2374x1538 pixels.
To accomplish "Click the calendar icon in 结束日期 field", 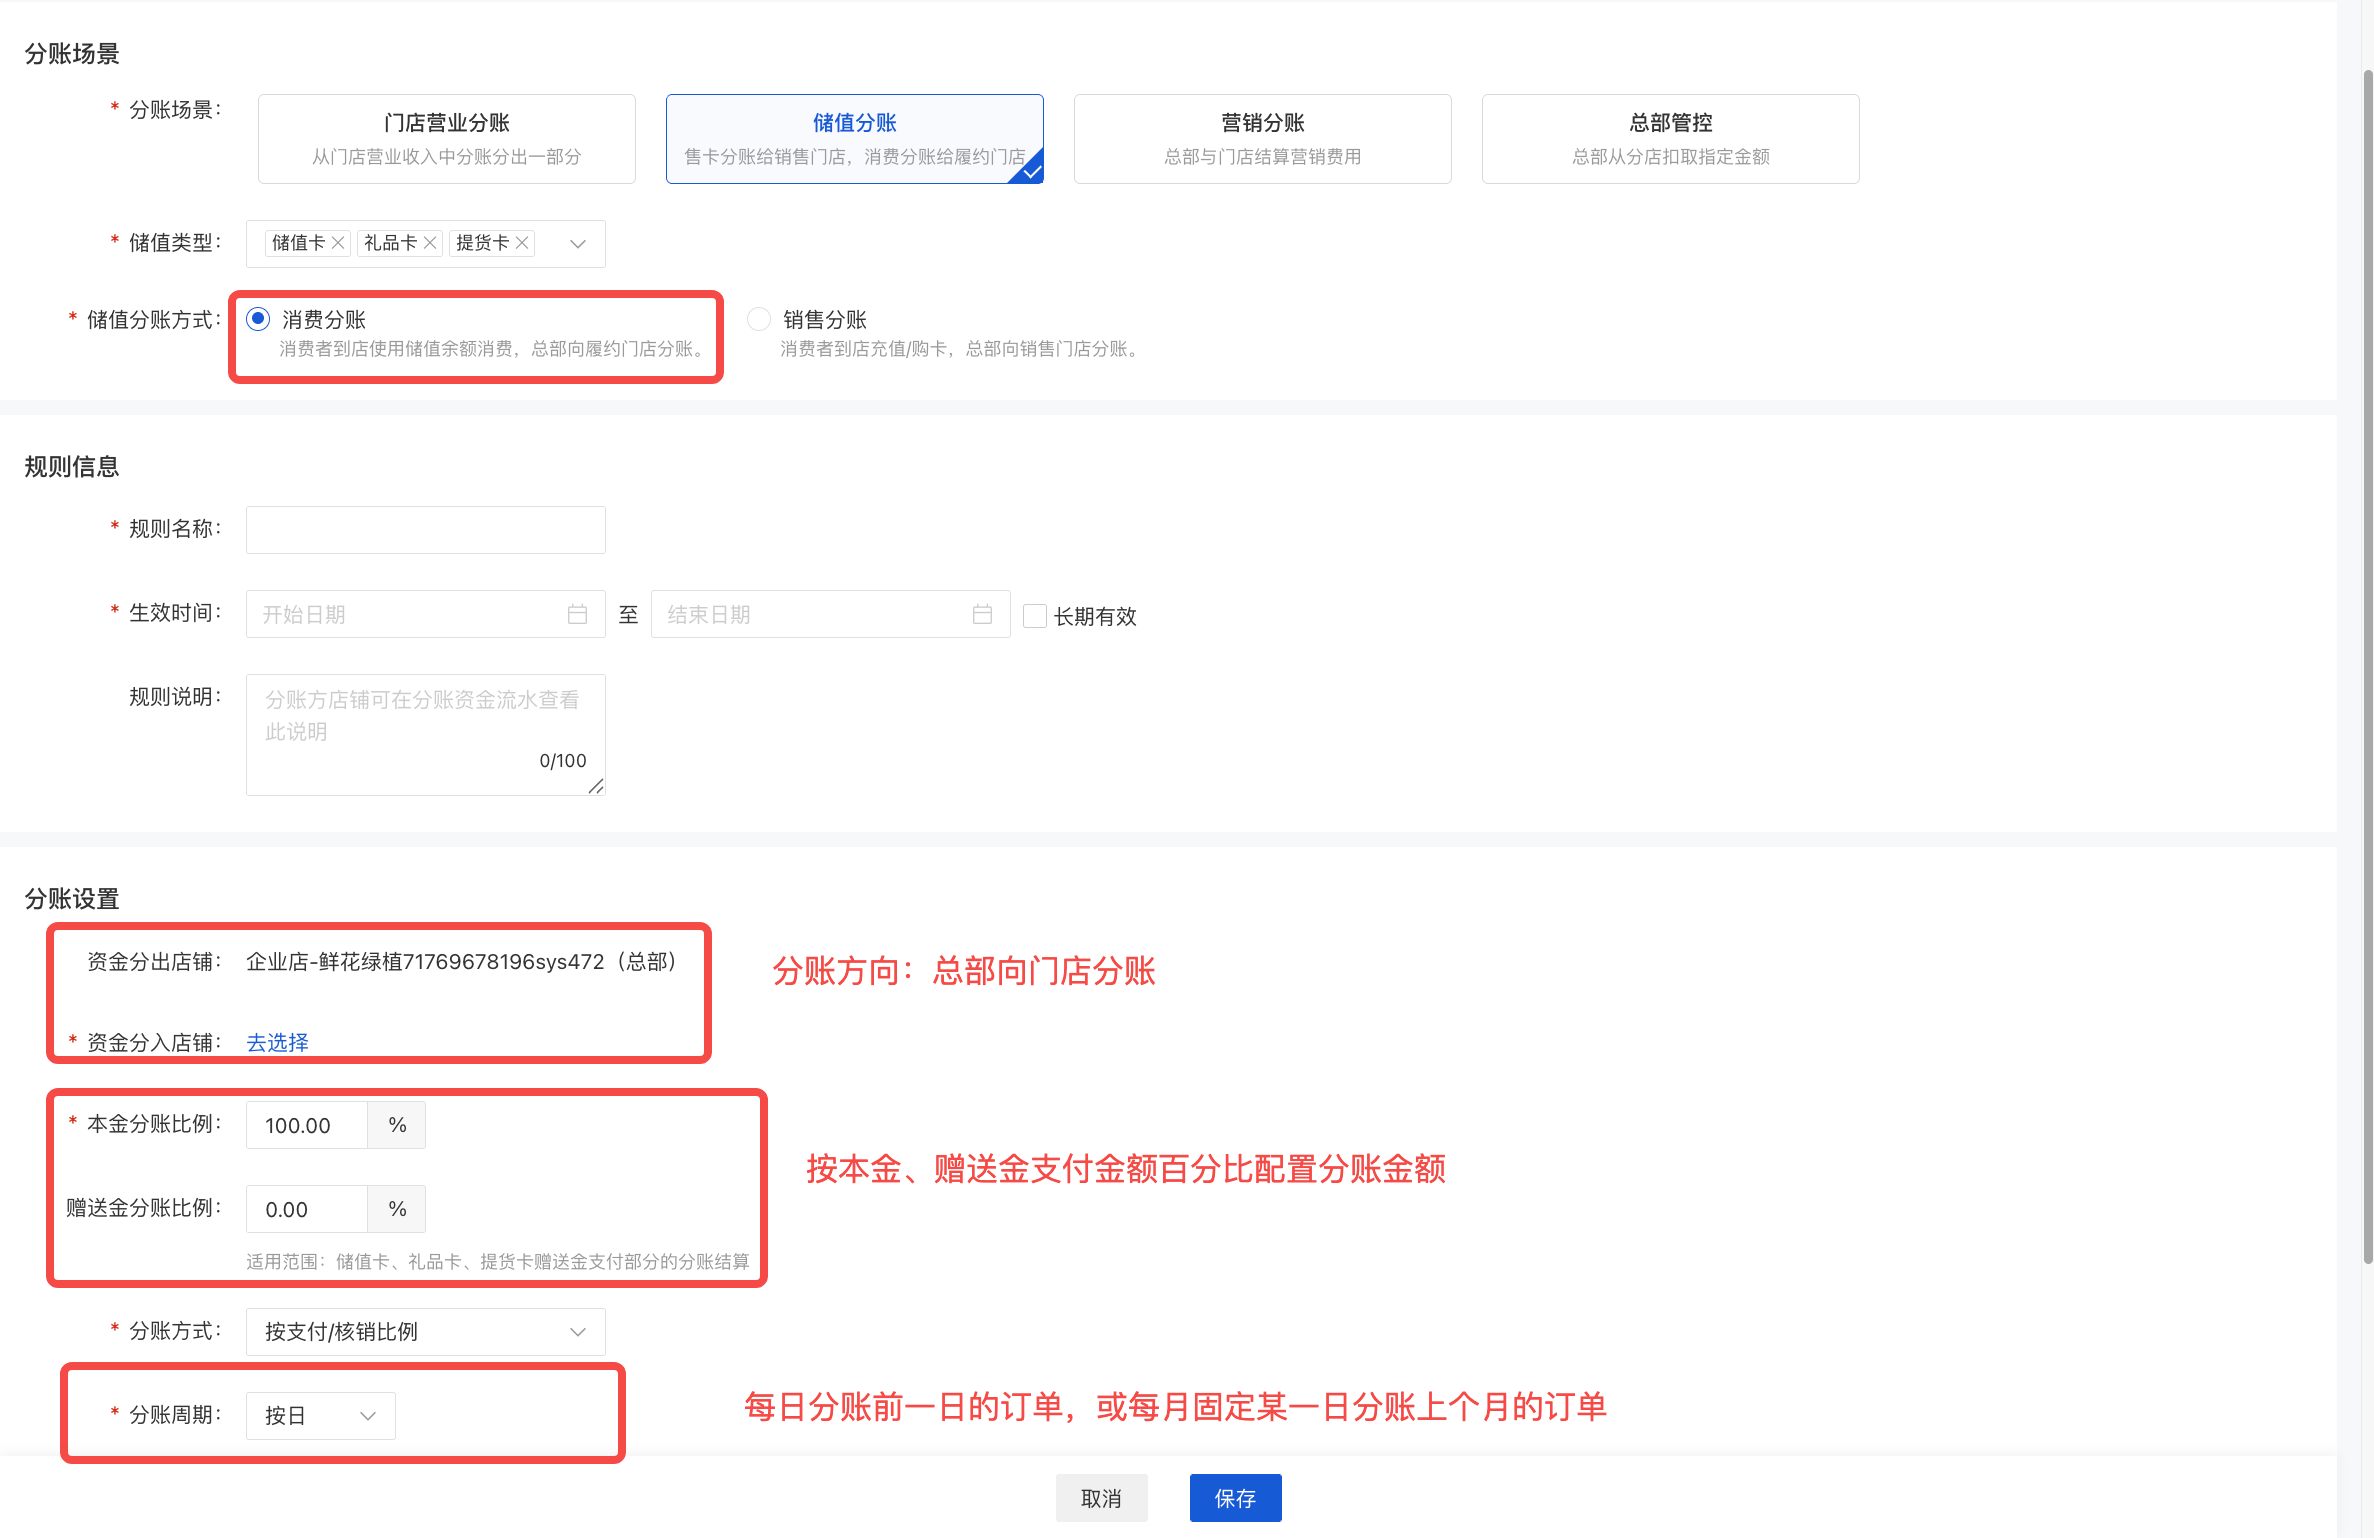I will click(x=982, y=614).
